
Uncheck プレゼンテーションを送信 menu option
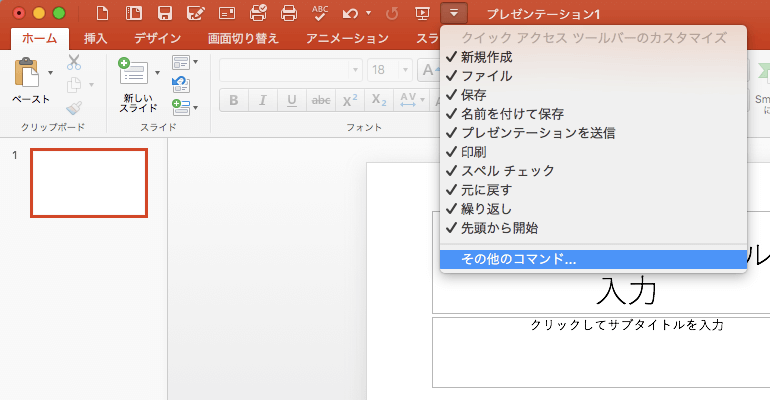[593, 133]
